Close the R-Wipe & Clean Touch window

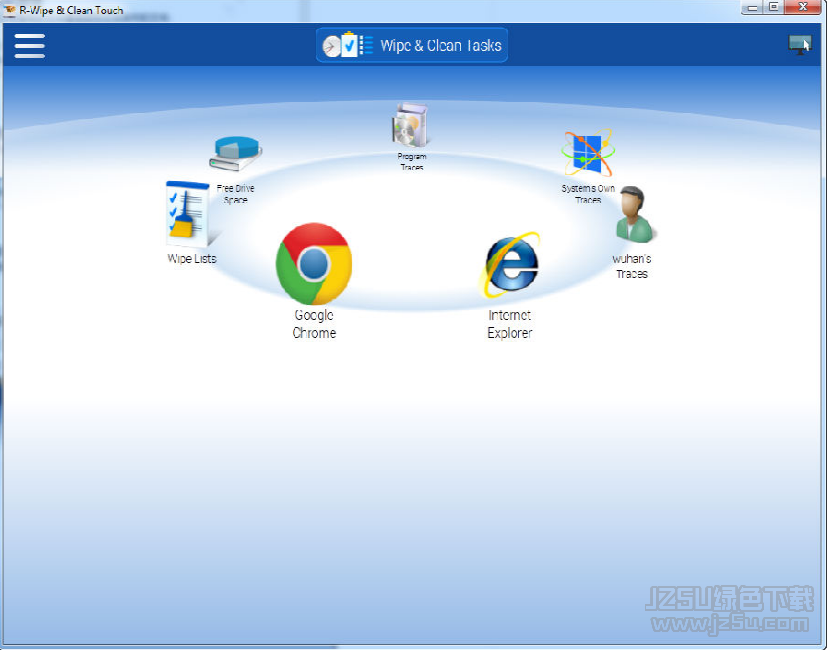[x=802, y=7]
